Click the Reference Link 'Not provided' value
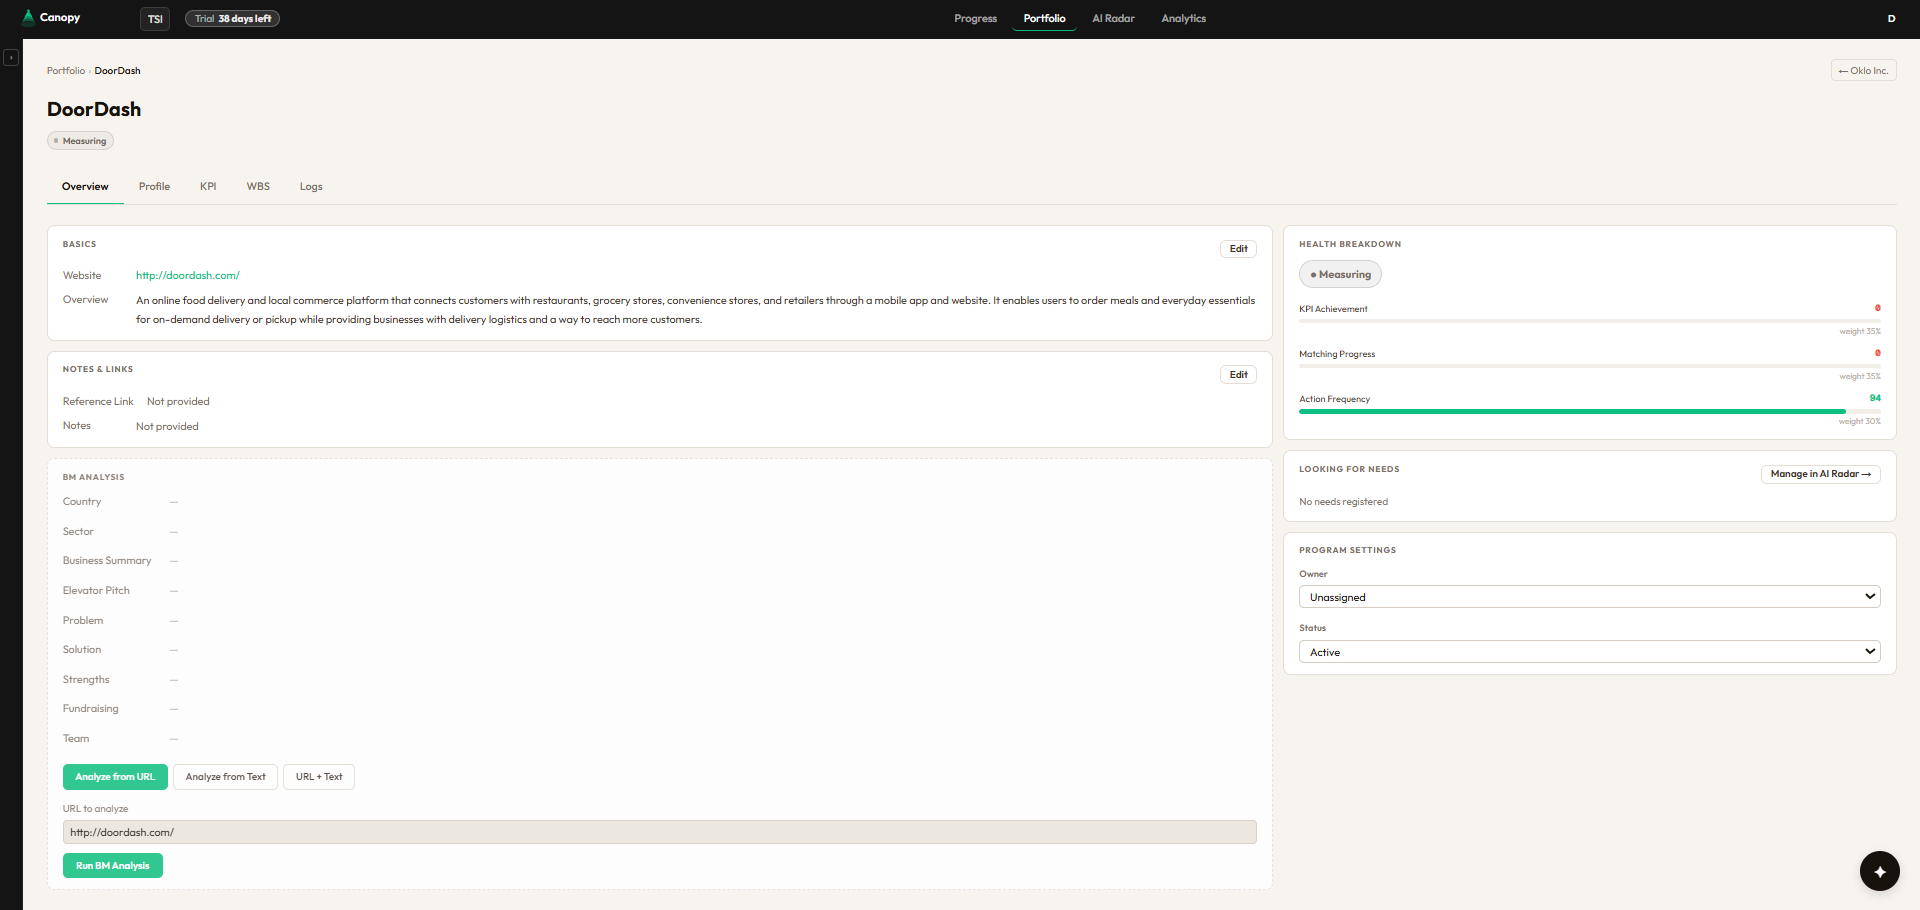 [x=178, y=402]
